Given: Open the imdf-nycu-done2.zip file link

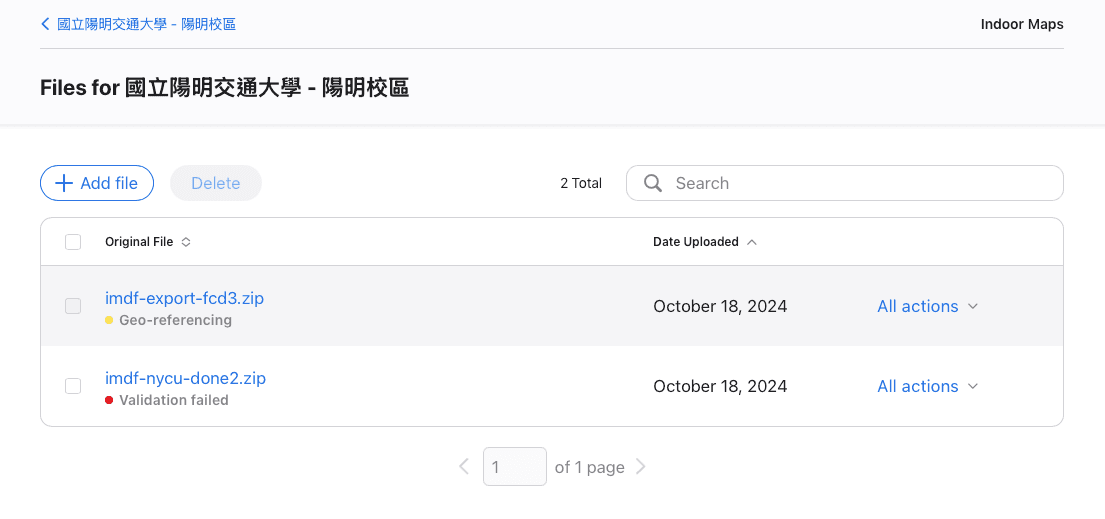Looking at the screenshot, I should 185,378.
